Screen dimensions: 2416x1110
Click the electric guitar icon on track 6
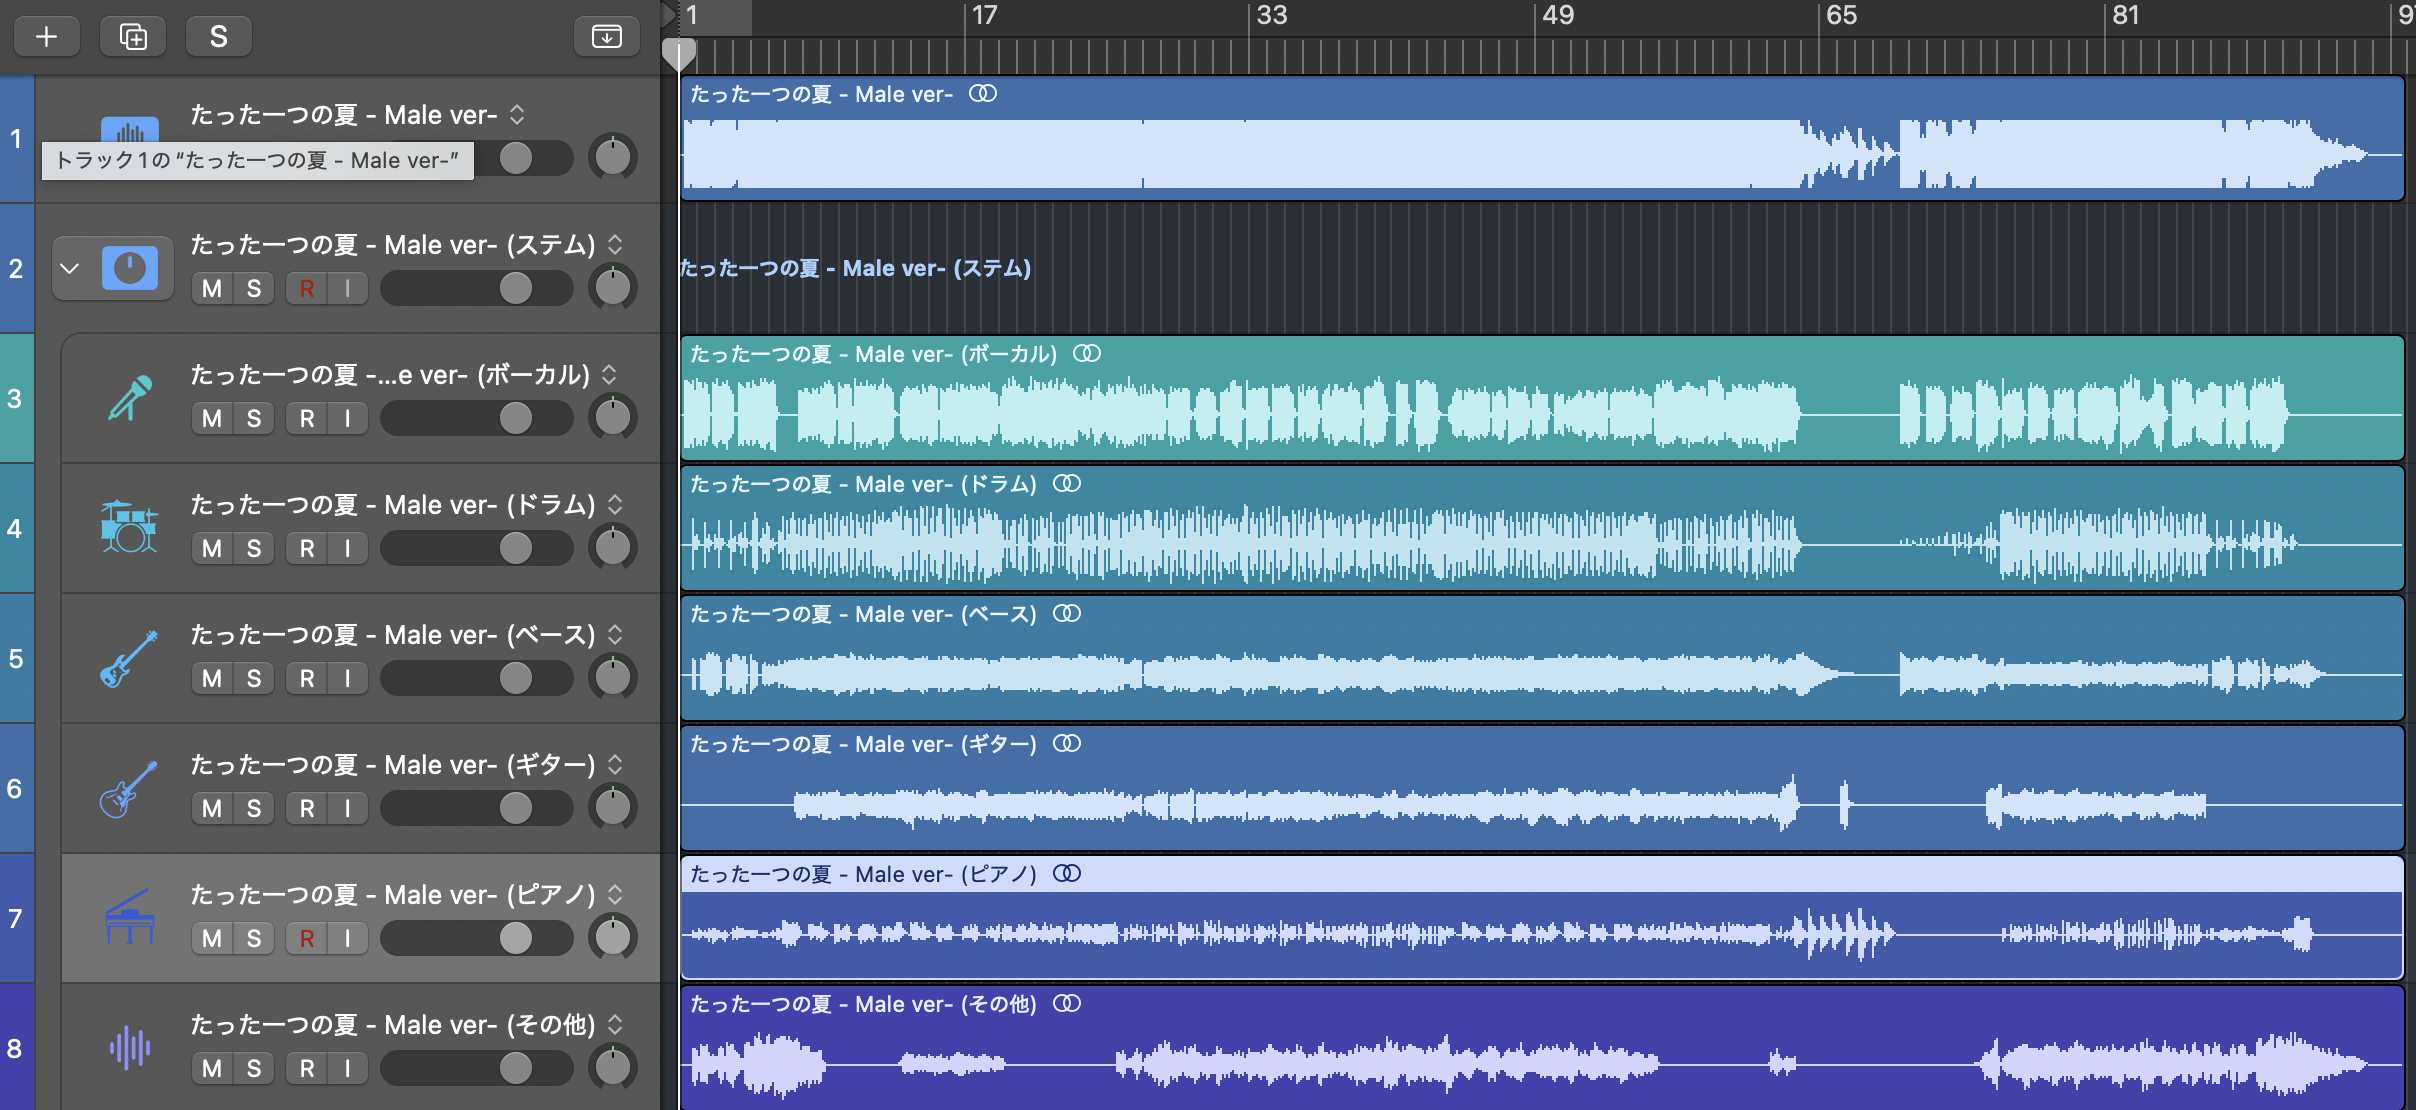129,788
